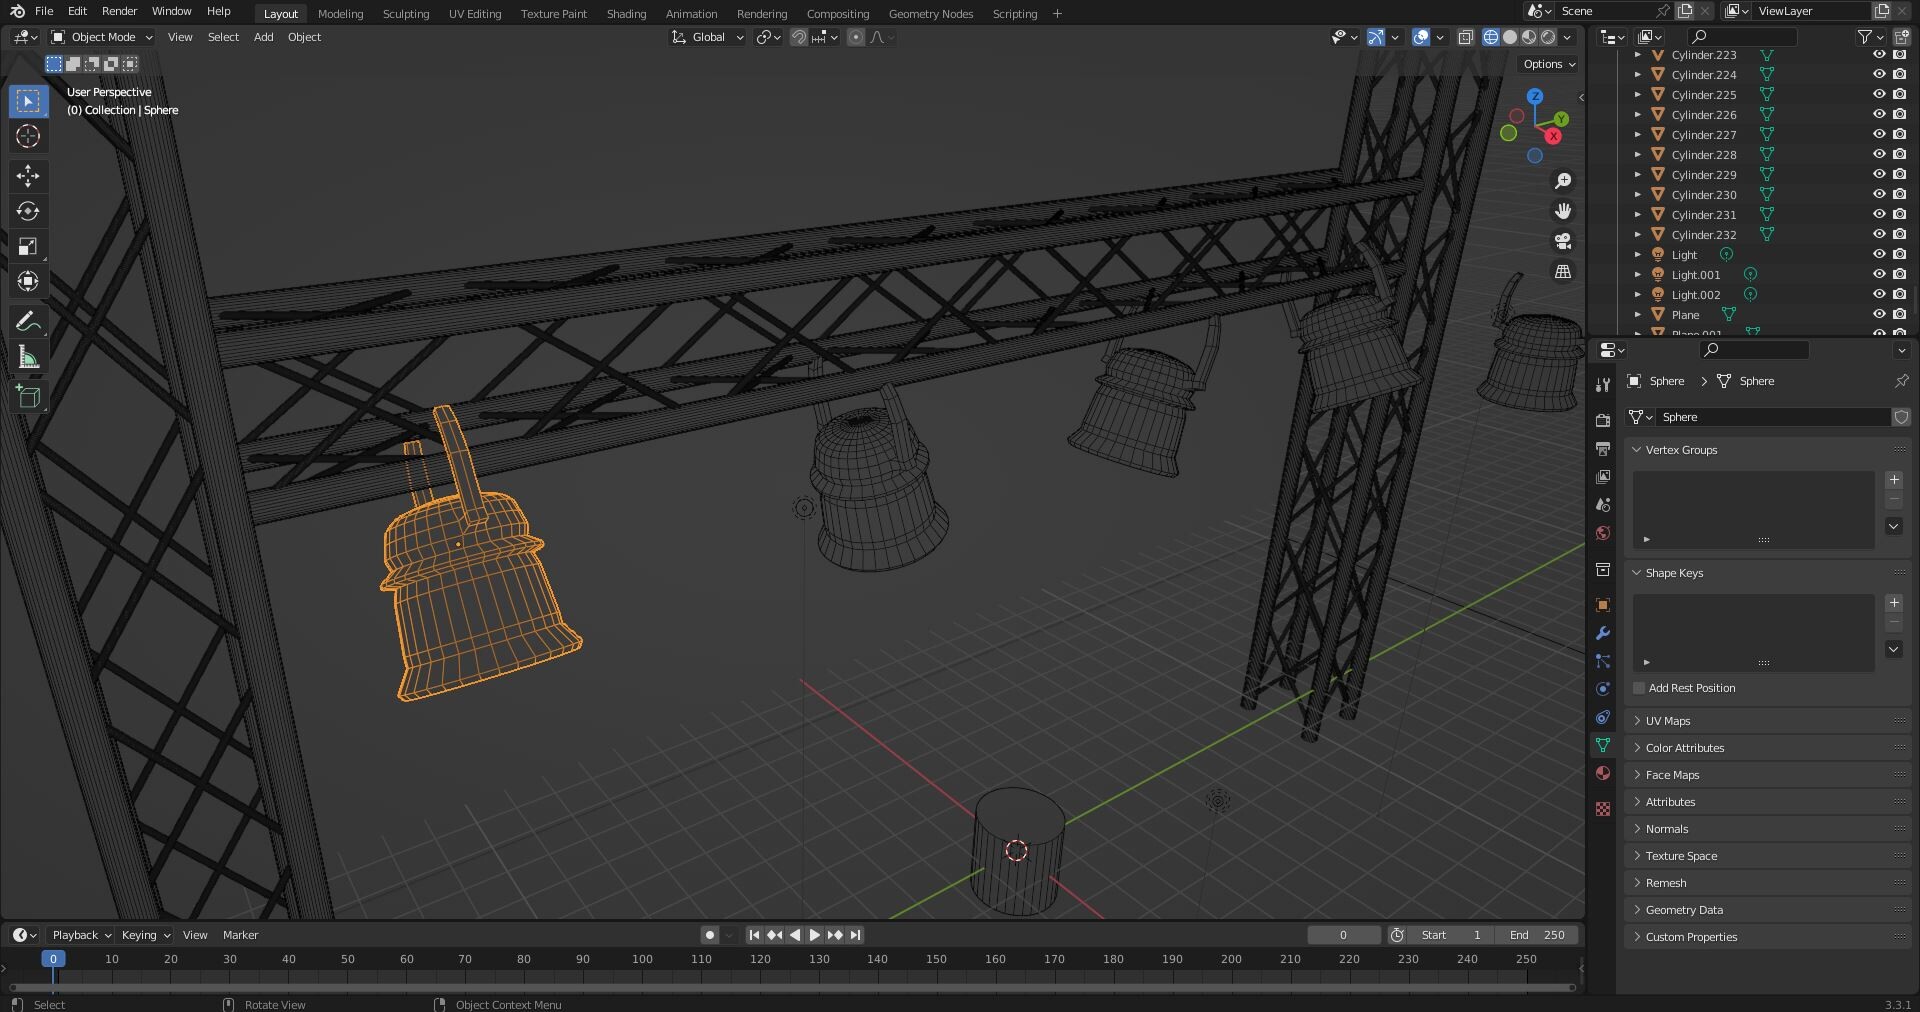Open the Render menu
Image resolution: width=1920 pixels, height=1012 pixels.
coord(119,11)
